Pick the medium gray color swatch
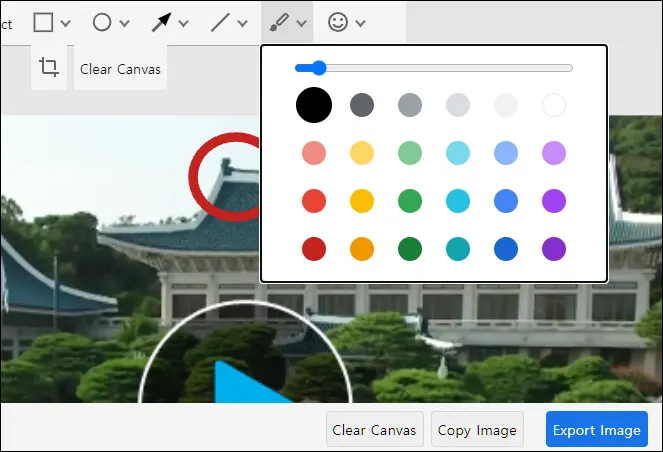Viewport: 663px width, 452px height. (x=410, y=105)
